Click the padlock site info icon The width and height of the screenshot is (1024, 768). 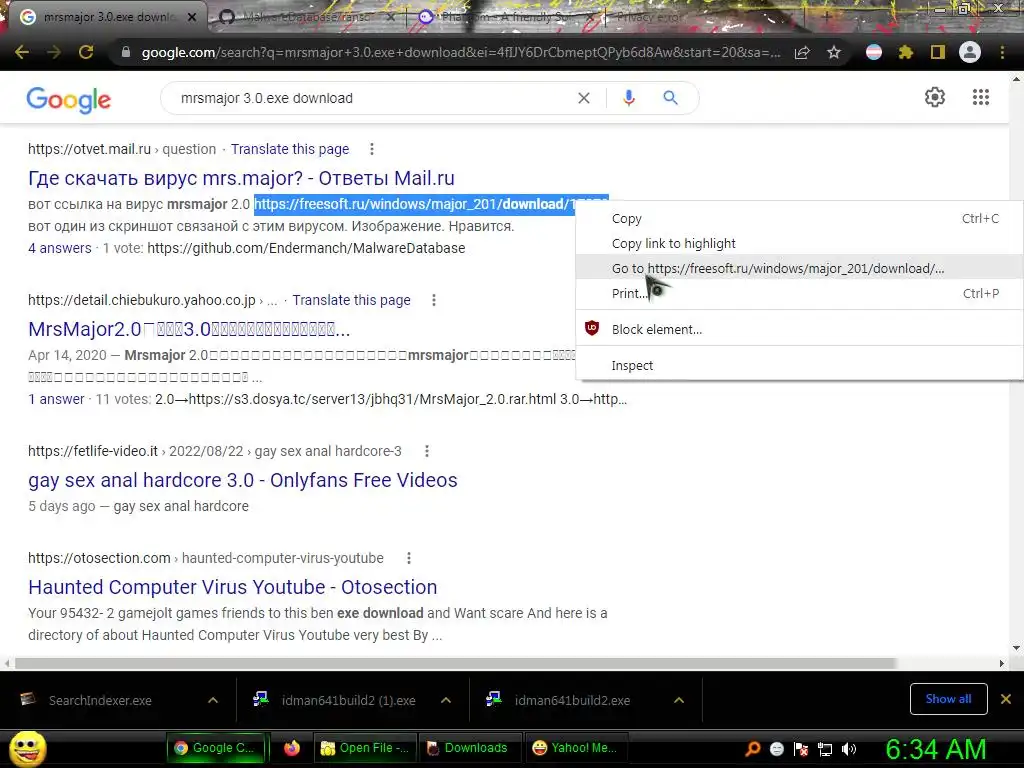click(x=126, y=52)
